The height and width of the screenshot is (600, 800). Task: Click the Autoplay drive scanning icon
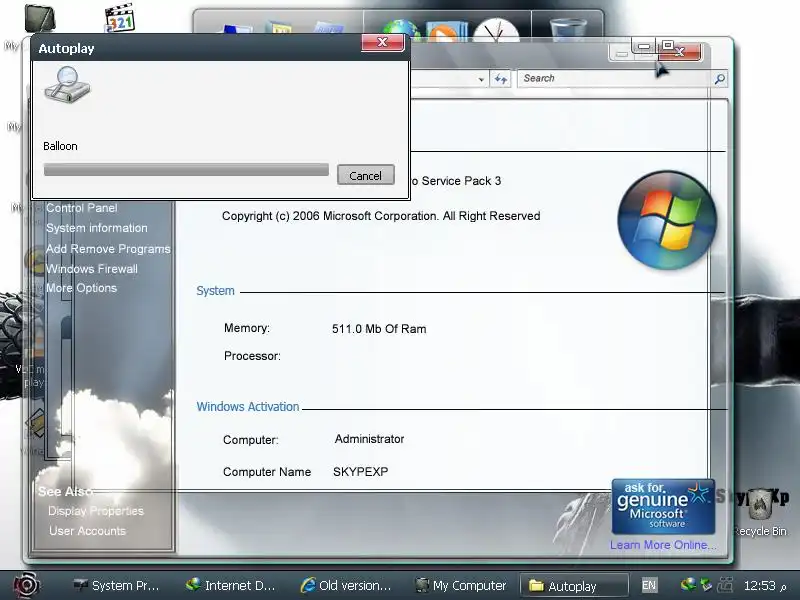[x=67, y=85]
